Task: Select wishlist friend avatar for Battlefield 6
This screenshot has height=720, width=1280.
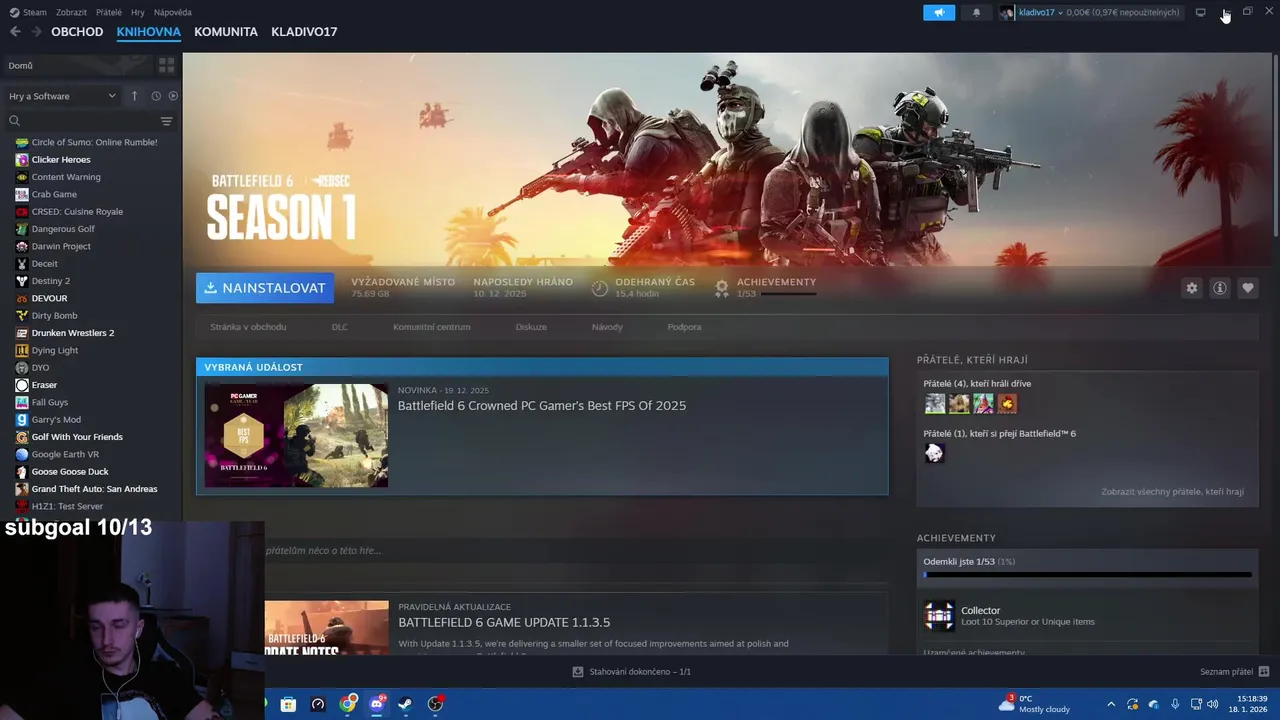Action: (x=934, y=453)
